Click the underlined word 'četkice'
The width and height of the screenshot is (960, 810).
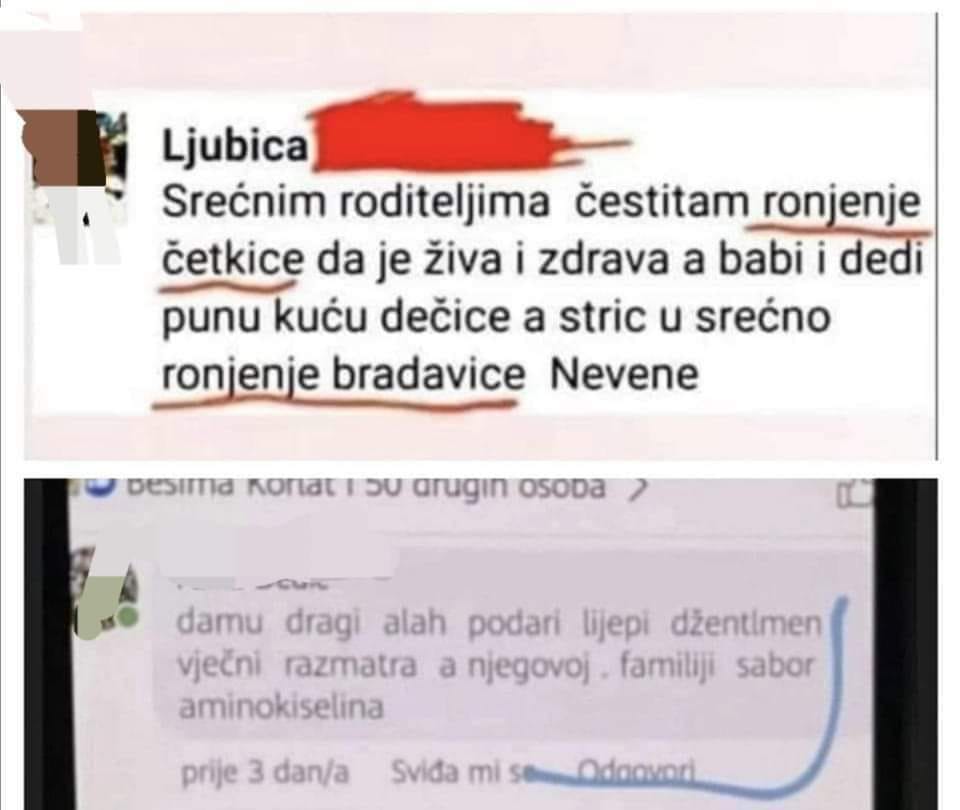[x=233, y=261]
